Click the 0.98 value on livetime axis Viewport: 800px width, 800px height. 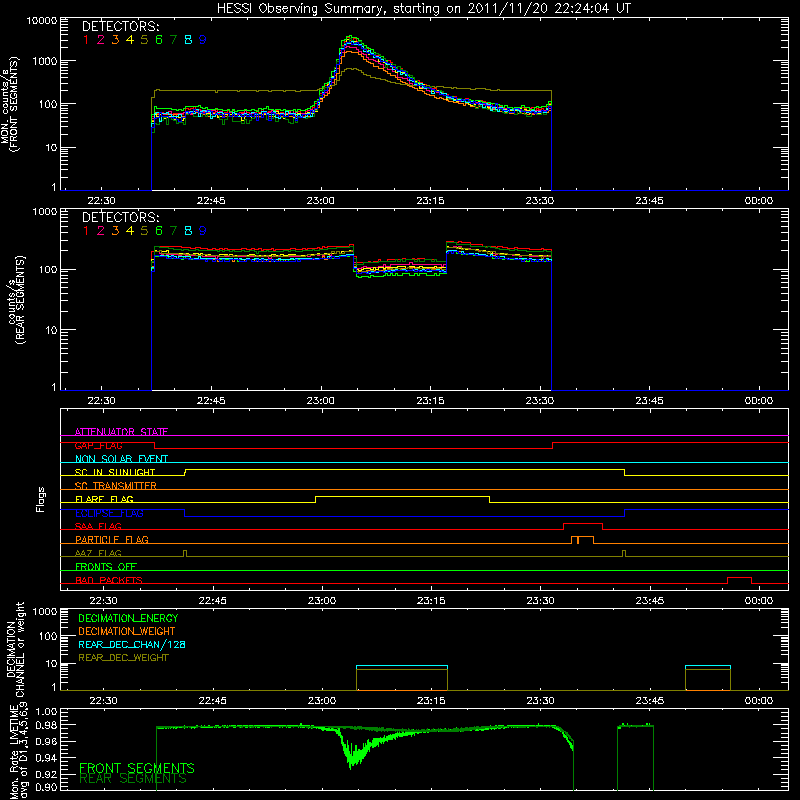click(x=46, y=725)
